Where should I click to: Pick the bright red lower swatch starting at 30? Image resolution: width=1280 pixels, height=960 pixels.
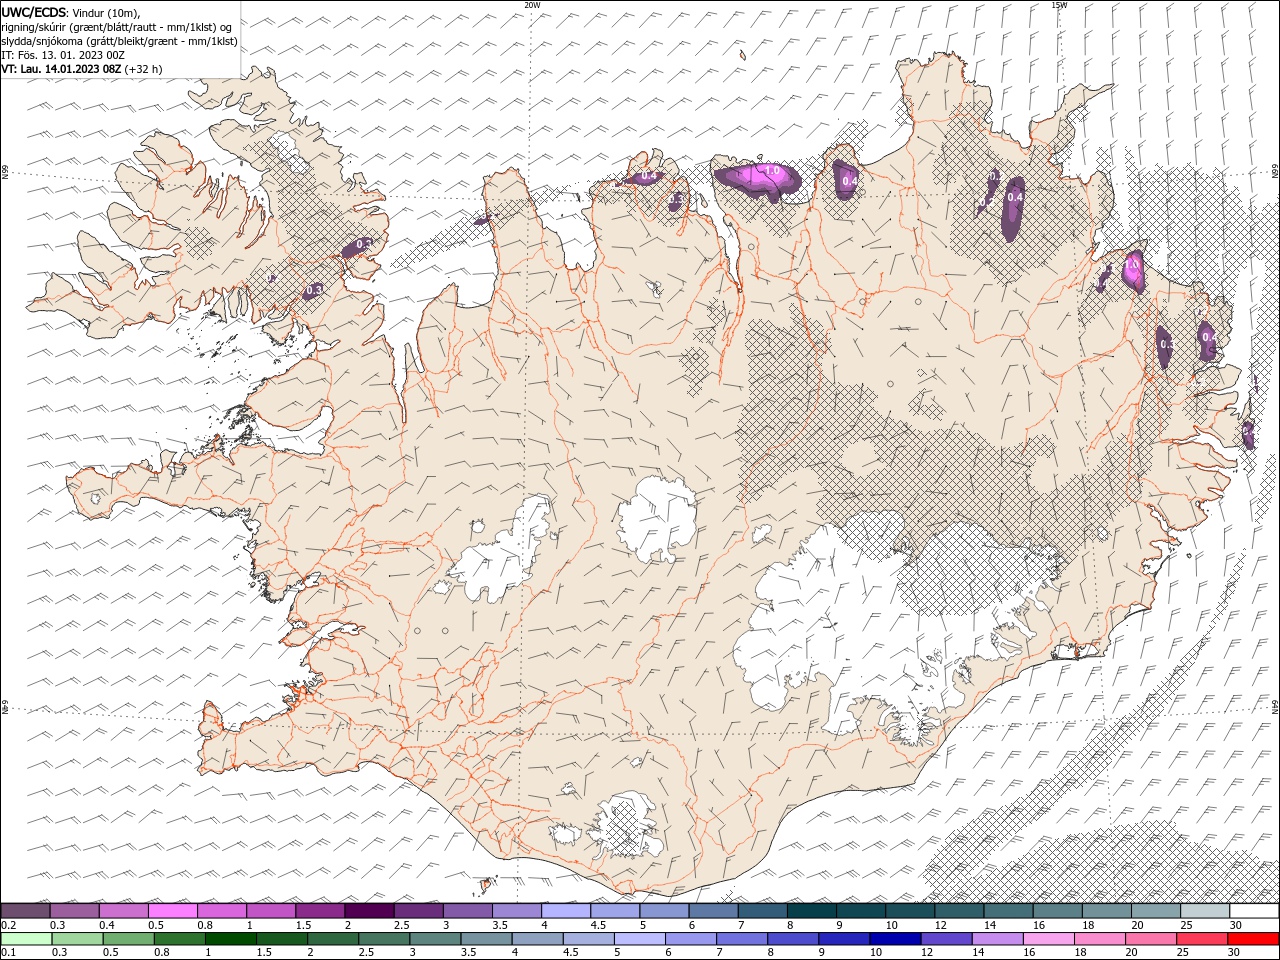[1254, 939]
